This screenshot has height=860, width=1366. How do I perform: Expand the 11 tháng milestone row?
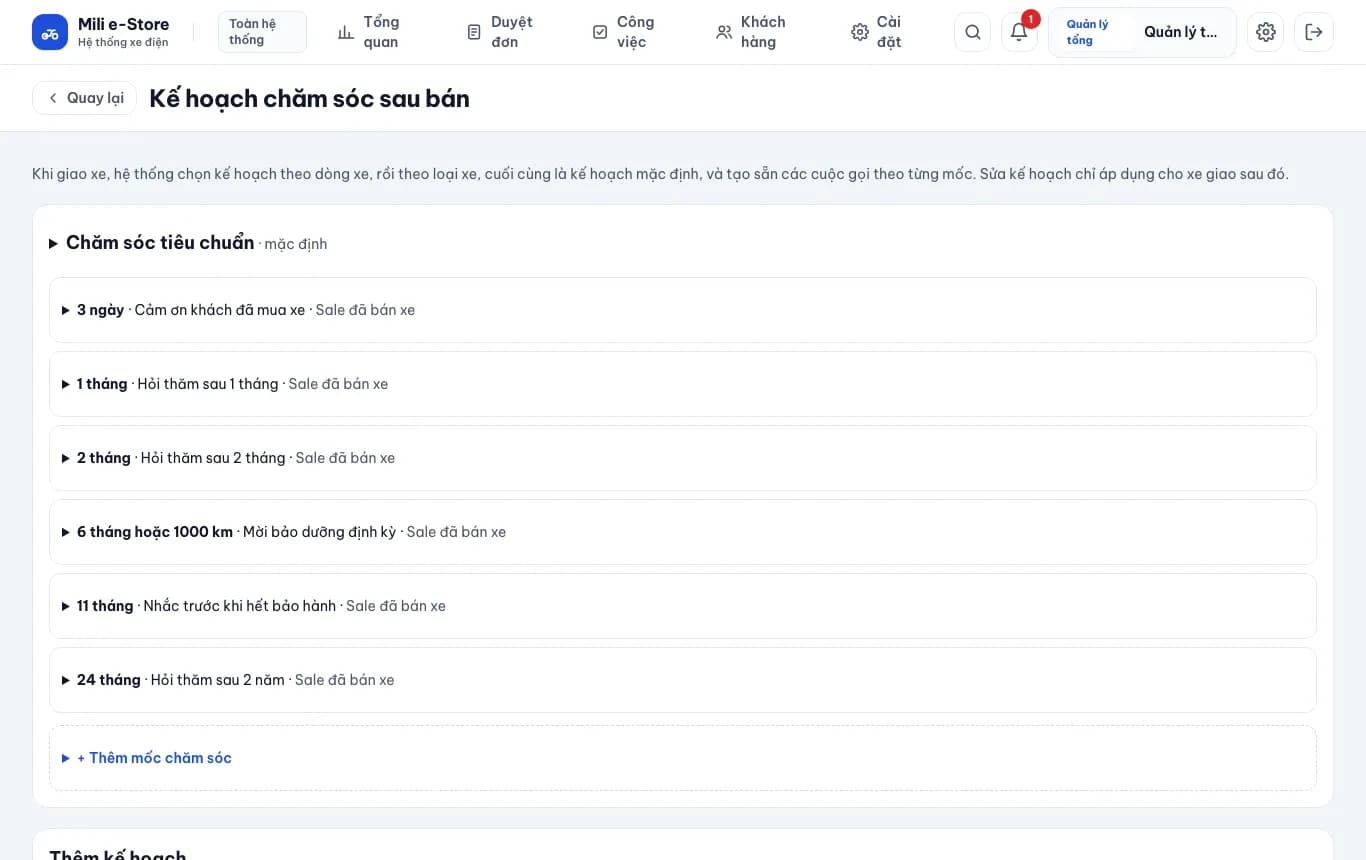tap(683, 606)
